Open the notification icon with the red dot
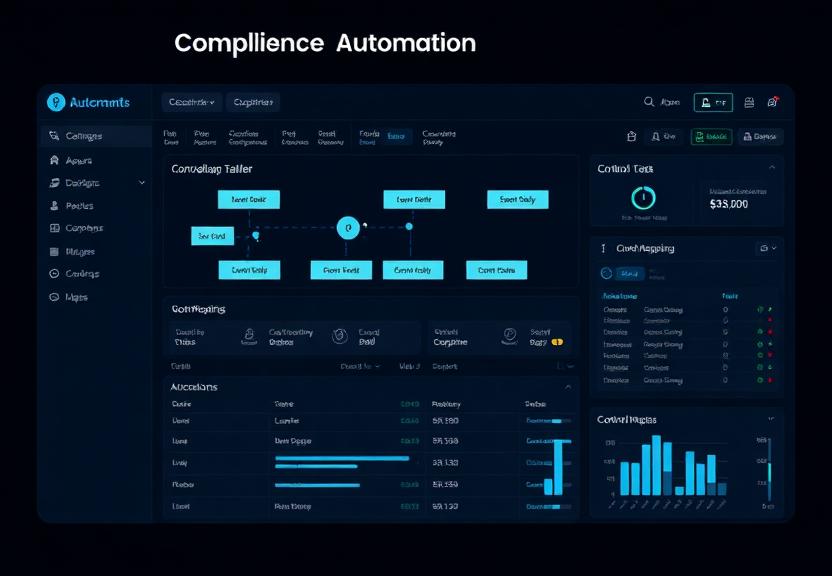This screenshot has width=832, height=576. [773, 102]
